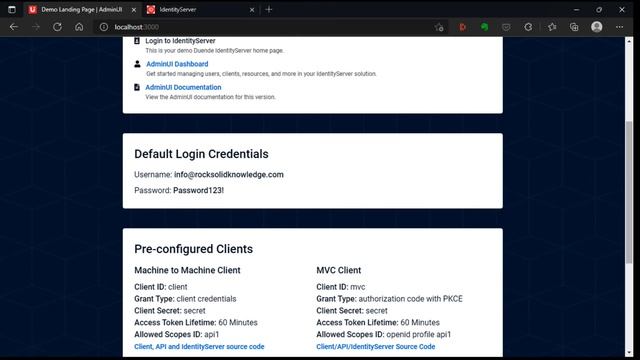Screen dimensions: 640x360
Task: Click the 'Client ID: mvc' text
Action: pos(341,287)
